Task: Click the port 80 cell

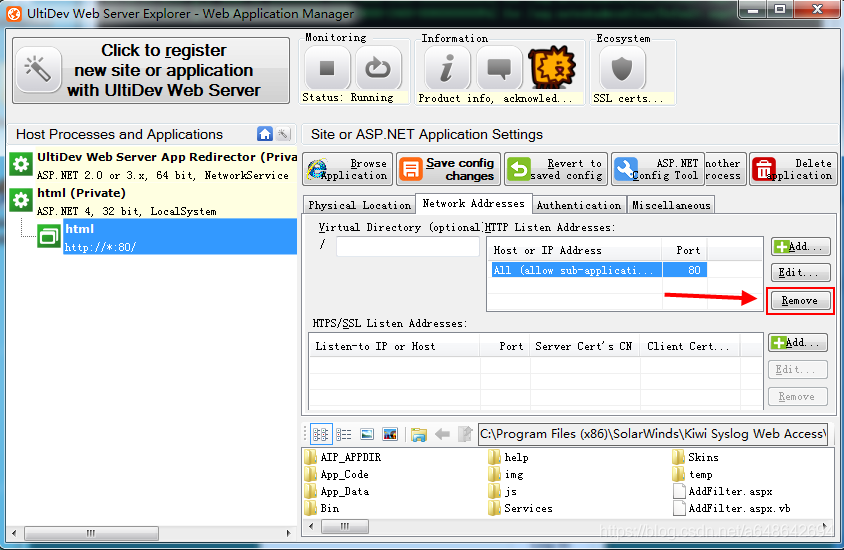Action: pos(685,270)
